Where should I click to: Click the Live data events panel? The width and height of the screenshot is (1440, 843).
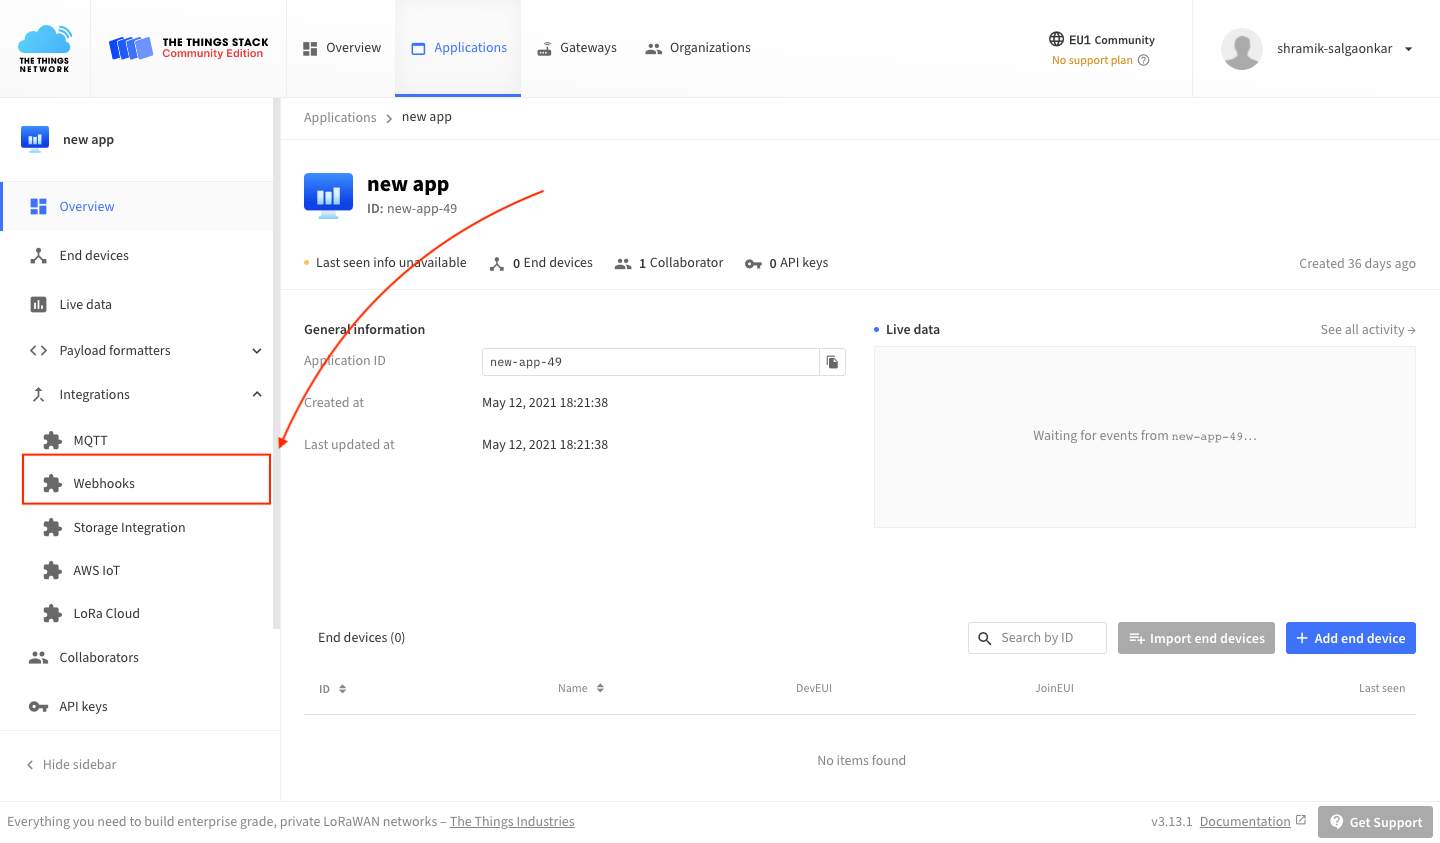tap(1145, 437)
